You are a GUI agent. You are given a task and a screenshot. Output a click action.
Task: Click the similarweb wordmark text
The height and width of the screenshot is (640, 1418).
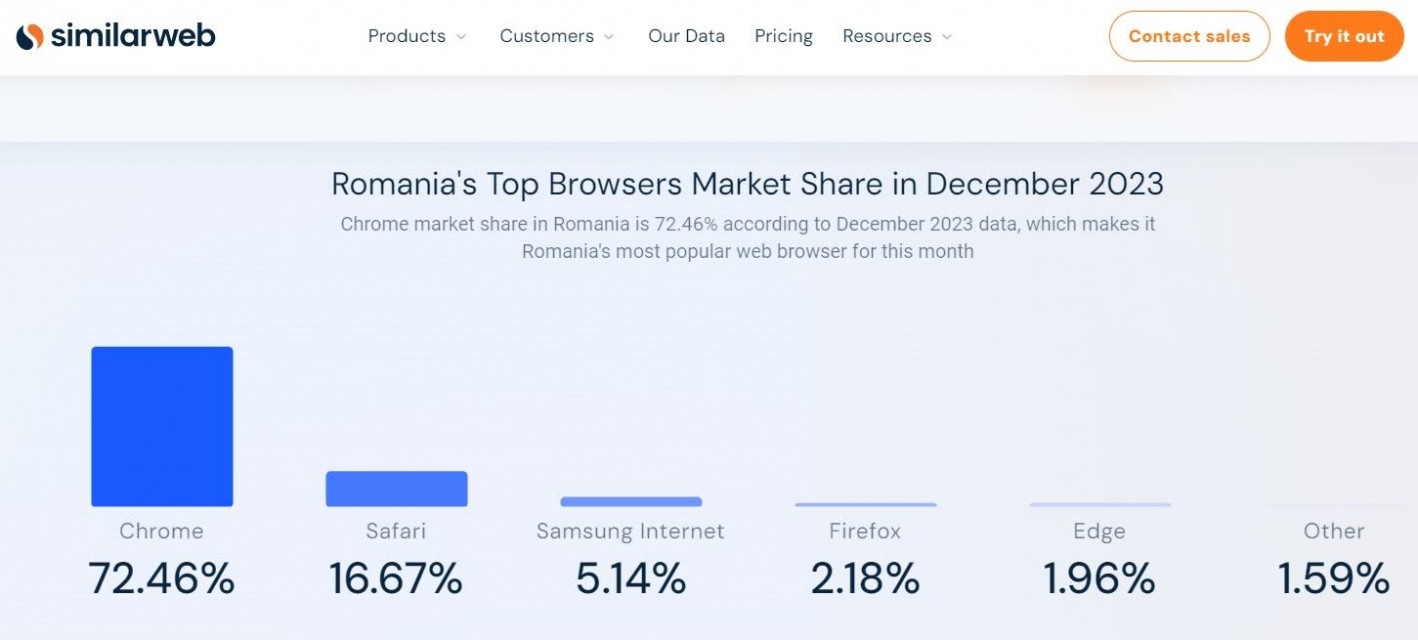pos(132,36)
